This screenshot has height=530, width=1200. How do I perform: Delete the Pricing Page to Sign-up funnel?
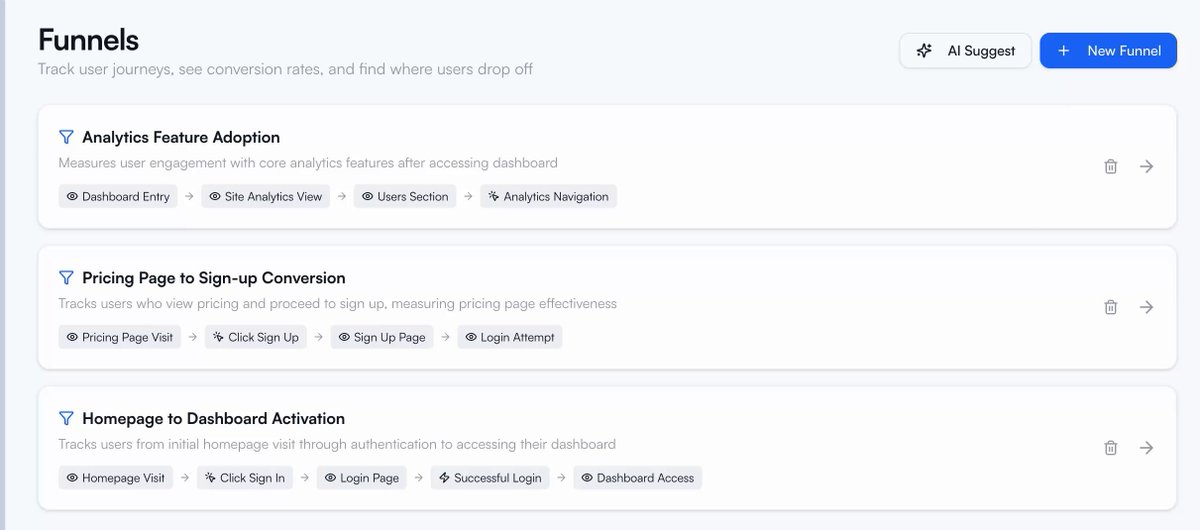1110,307
